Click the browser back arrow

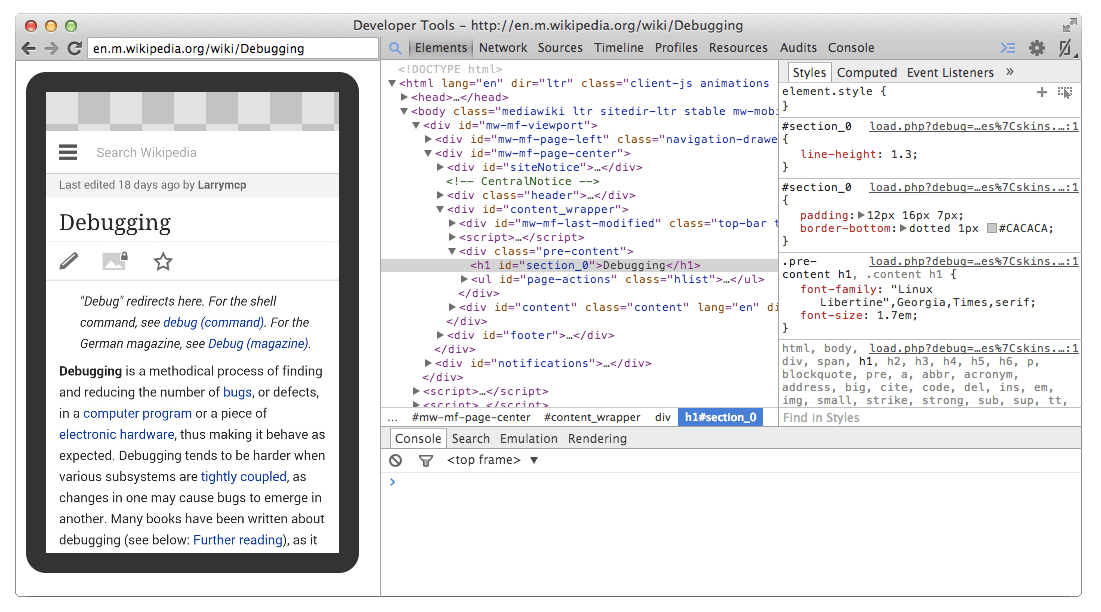(28, 48)
